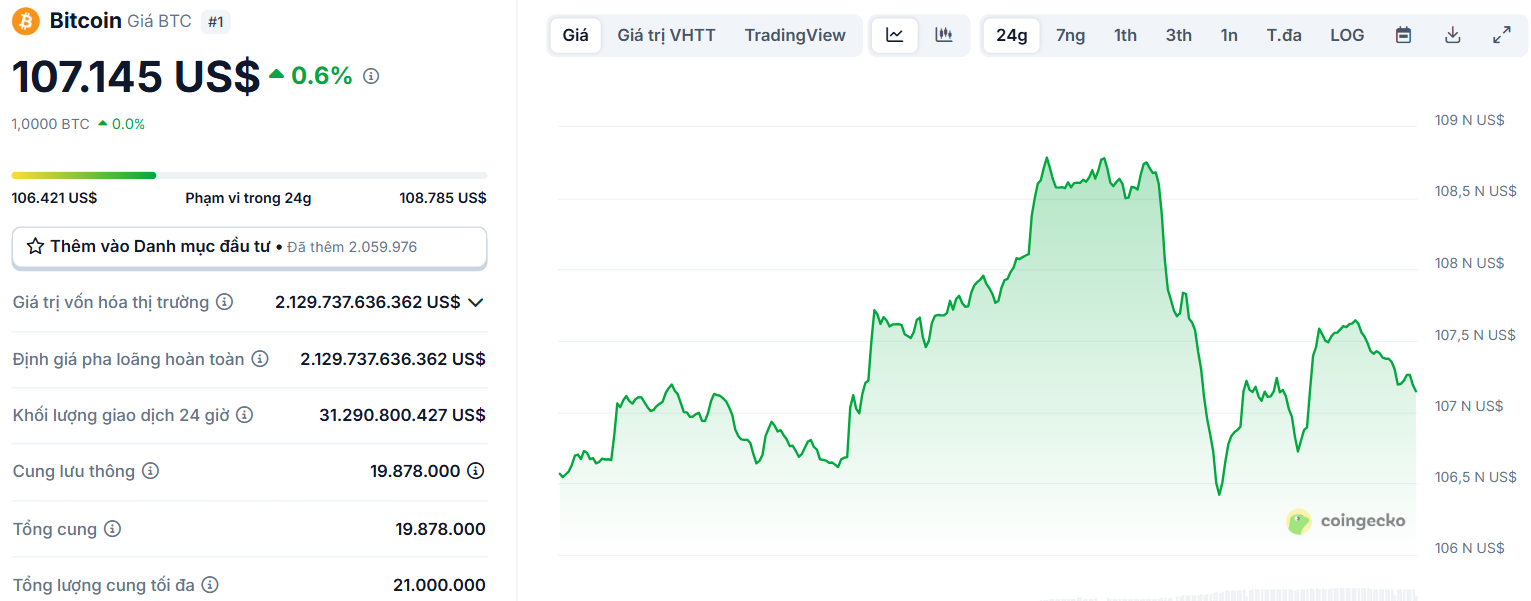Click the 106.421 US$ low value
1531x601 pixels.
[x=54, y=198]
